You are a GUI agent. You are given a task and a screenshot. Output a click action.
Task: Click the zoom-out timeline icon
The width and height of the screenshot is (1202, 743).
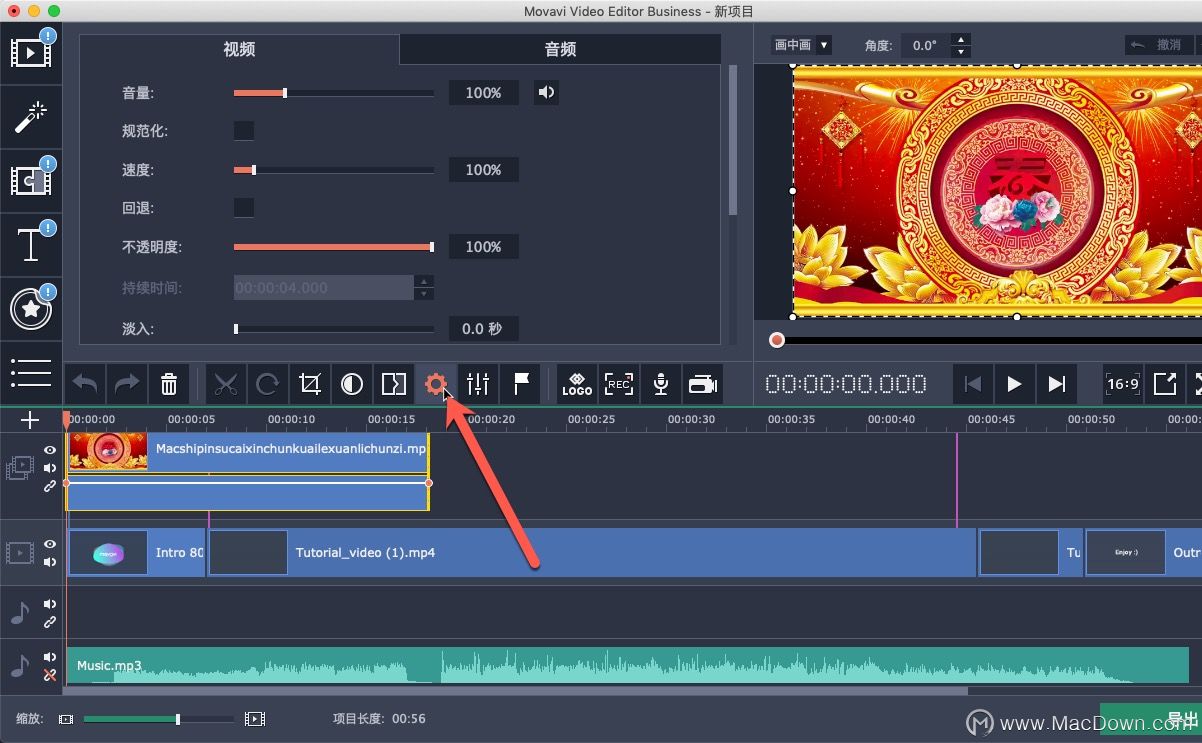click(x=66, y=719)
